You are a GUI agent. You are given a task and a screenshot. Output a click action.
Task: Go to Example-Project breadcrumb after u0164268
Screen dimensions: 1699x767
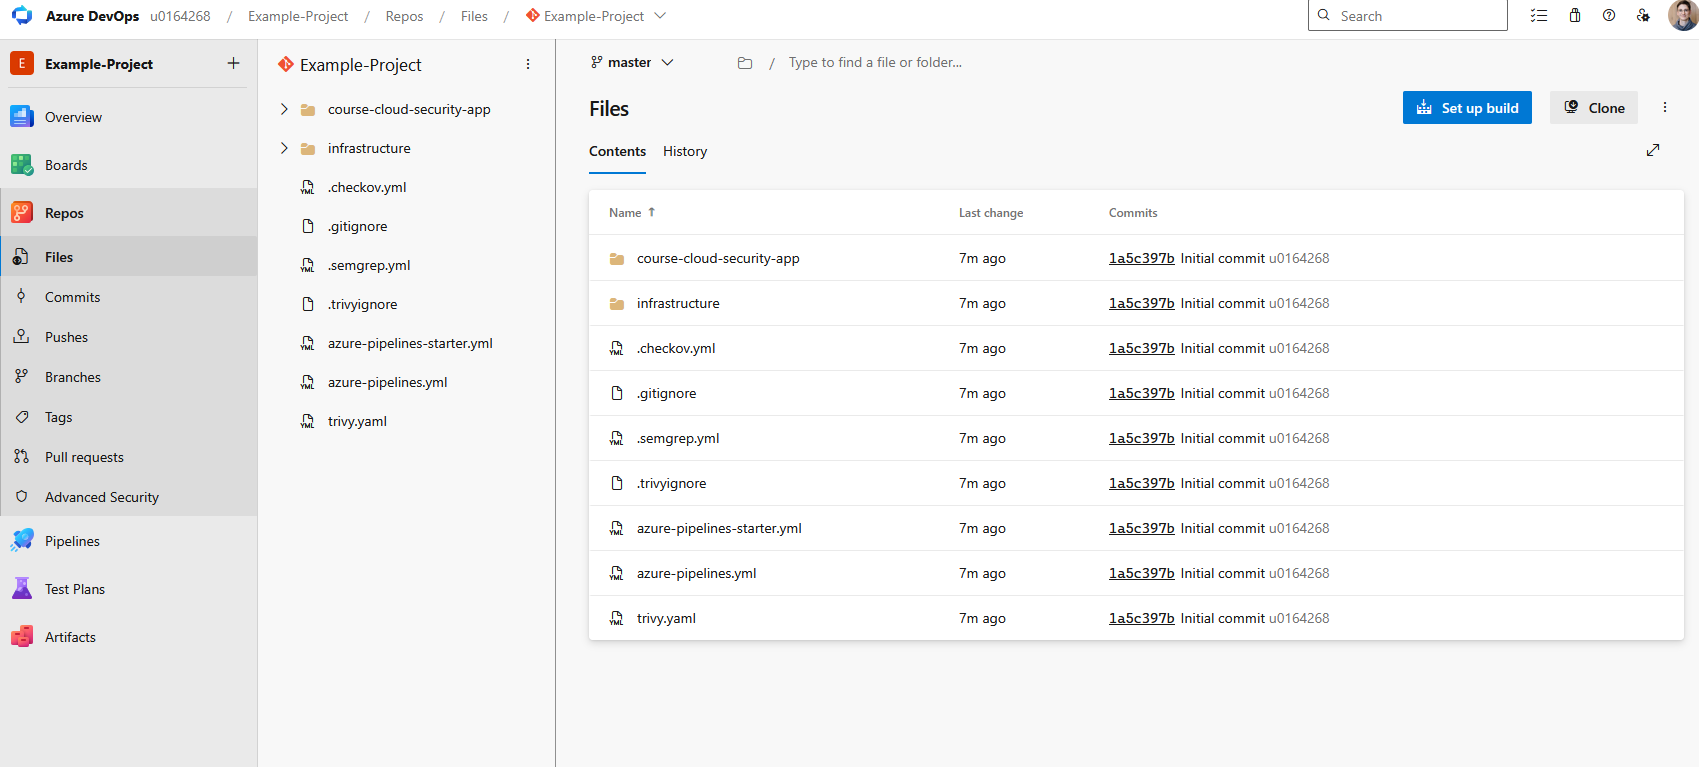click(x=298, y=16)
